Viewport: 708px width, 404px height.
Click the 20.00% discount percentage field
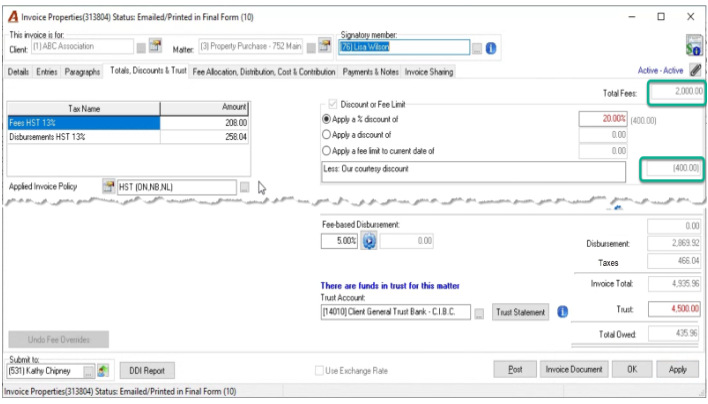tap(603, 119)
